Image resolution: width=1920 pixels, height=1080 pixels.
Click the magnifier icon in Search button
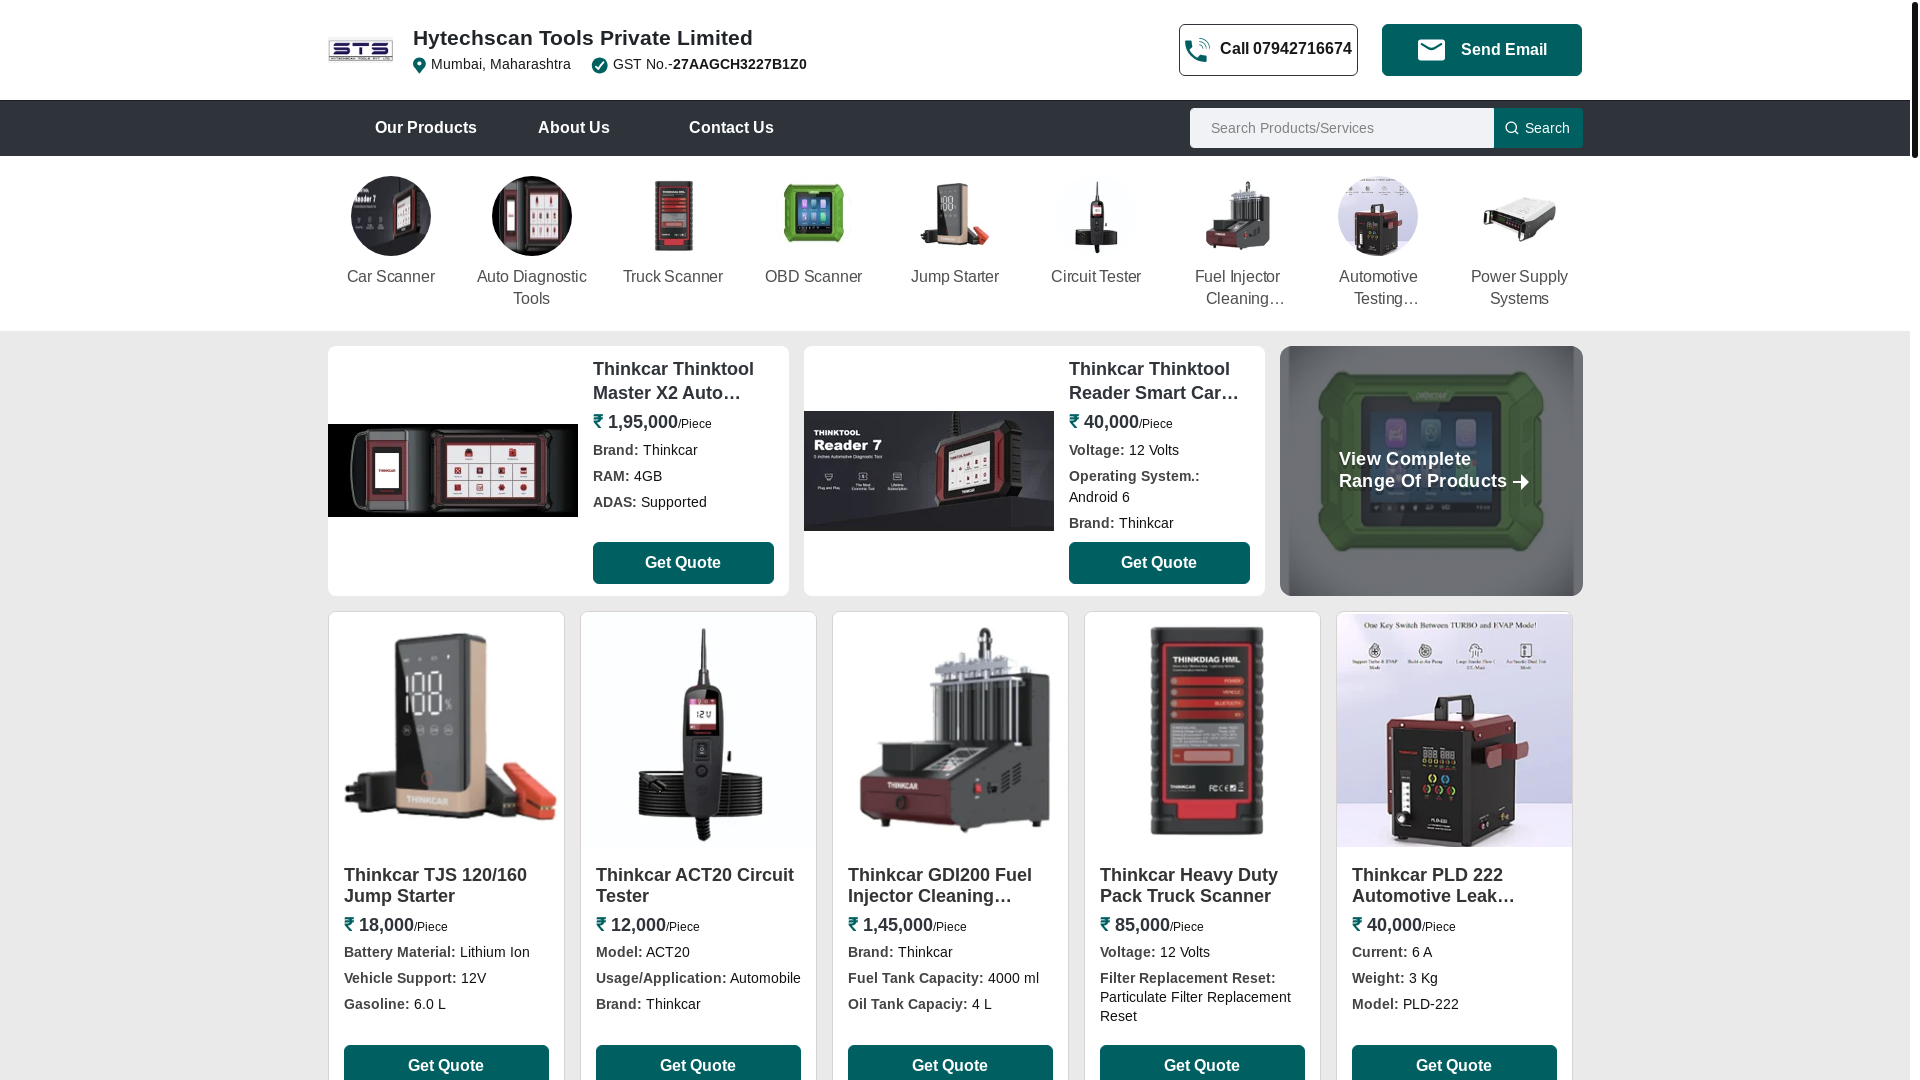[1511, 128]
